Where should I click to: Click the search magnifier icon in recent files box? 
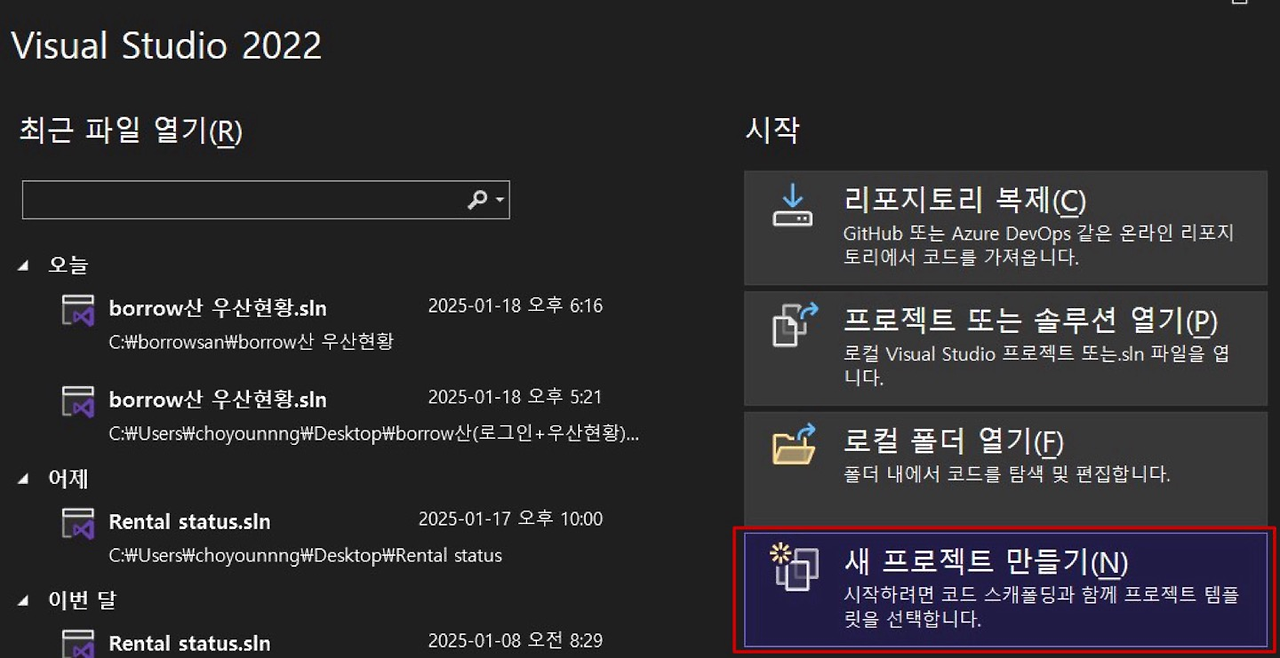click(478, 200)
